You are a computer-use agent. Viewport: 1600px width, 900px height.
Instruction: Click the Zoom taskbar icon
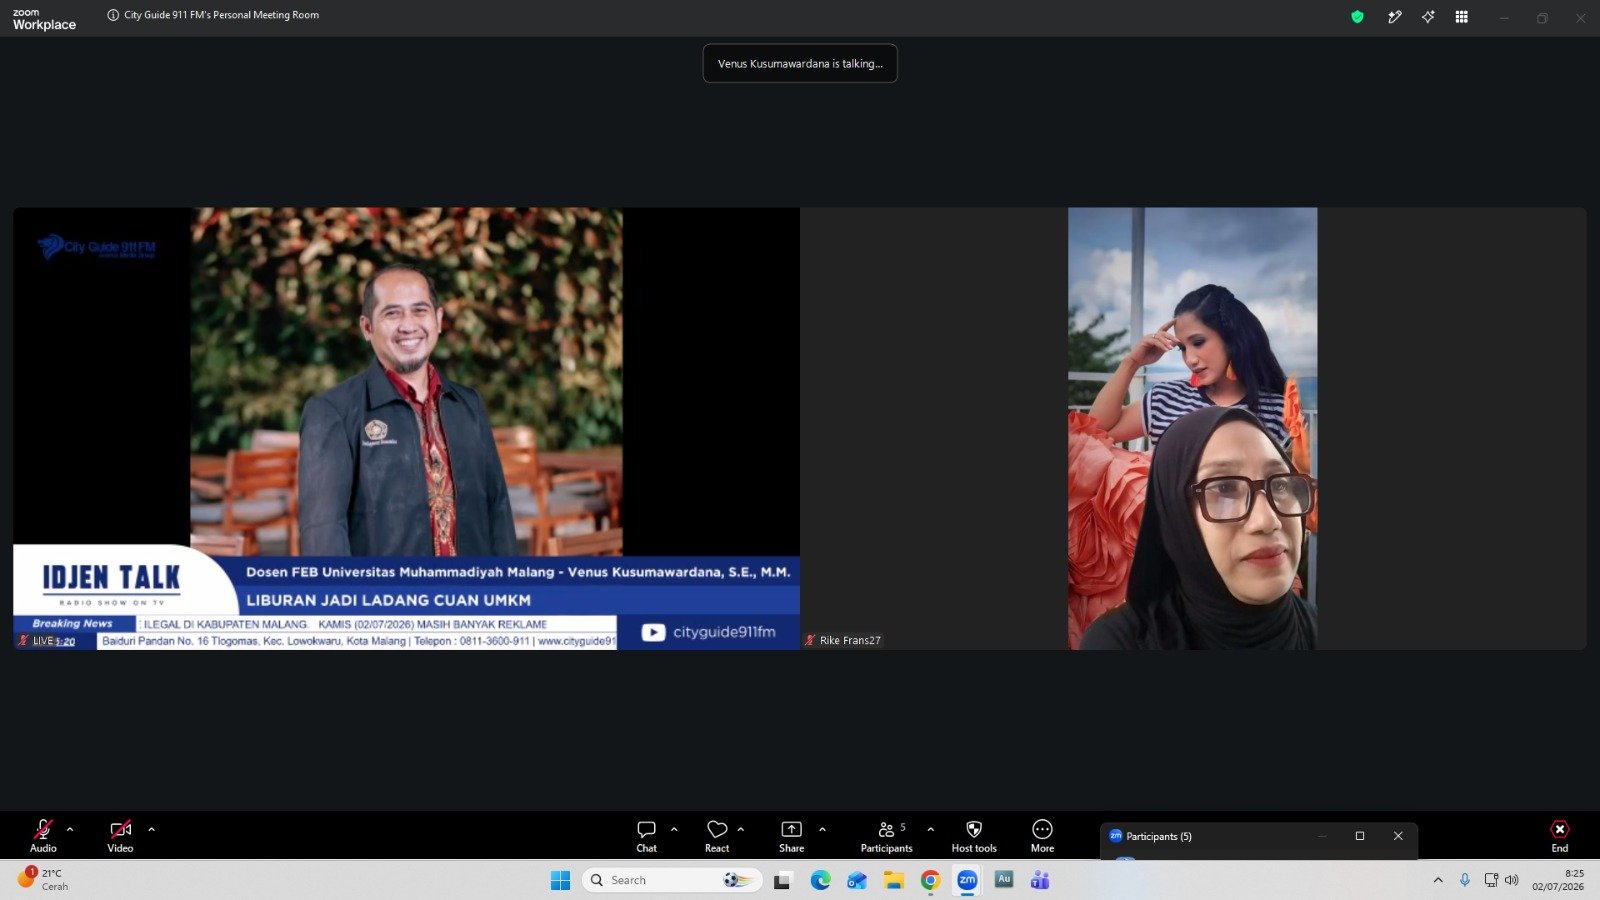[x=967, y=880]
